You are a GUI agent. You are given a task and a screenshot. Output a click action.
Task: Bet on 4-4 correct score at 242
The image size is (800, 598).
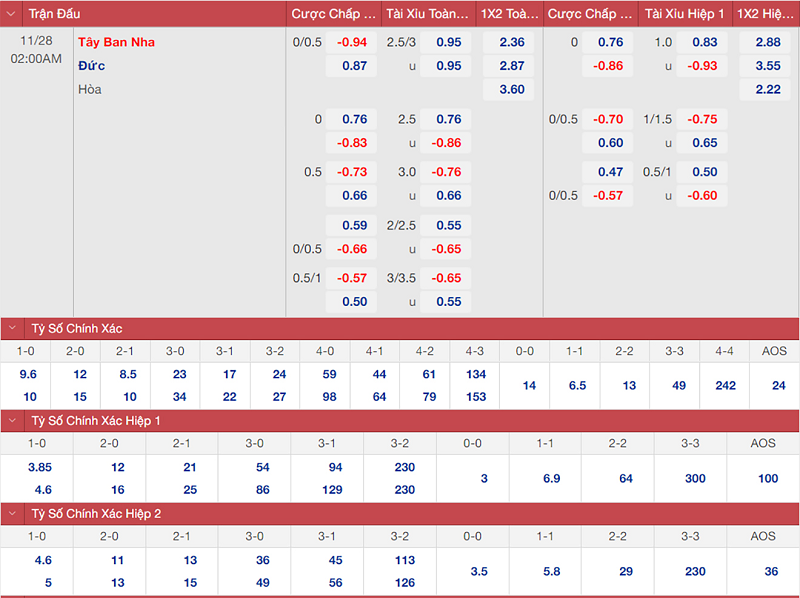pyautogui.click(x=725, y=385)
